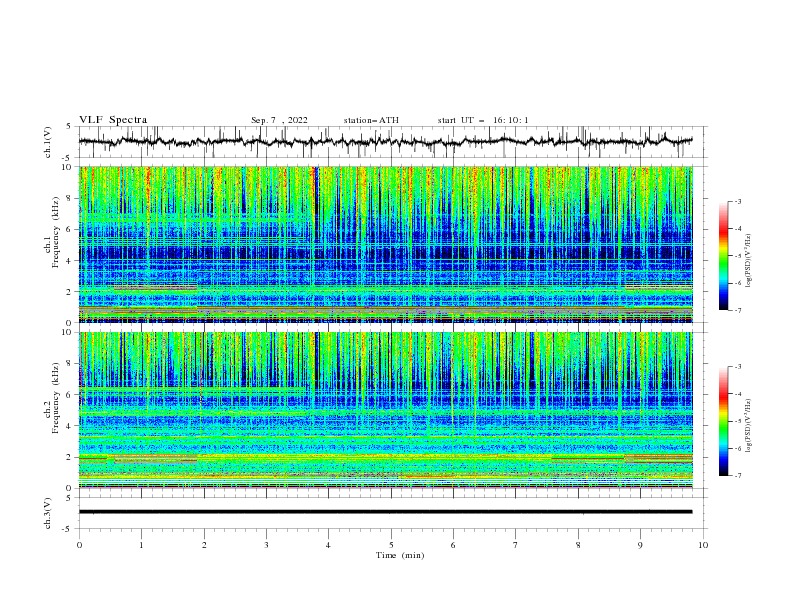Click the ch.1 spectrogram plot
This screenshot has height=612, width=792.
click(386, 244)
